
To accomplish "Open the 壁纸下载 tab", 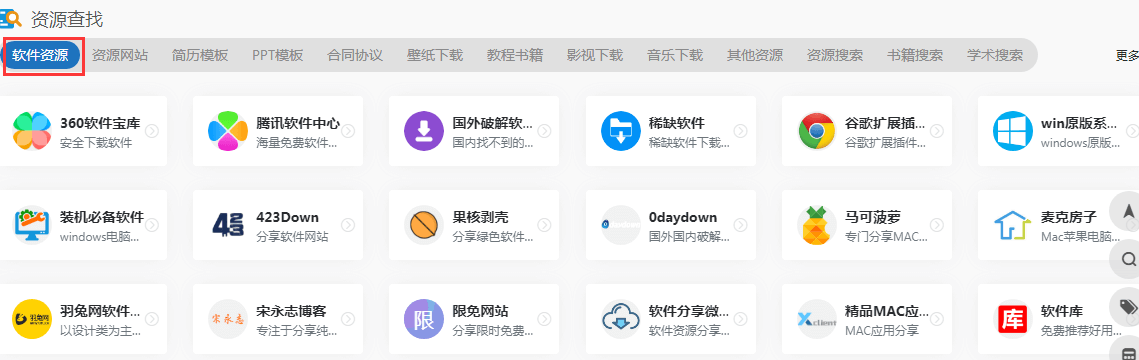I will click(435, 55).
